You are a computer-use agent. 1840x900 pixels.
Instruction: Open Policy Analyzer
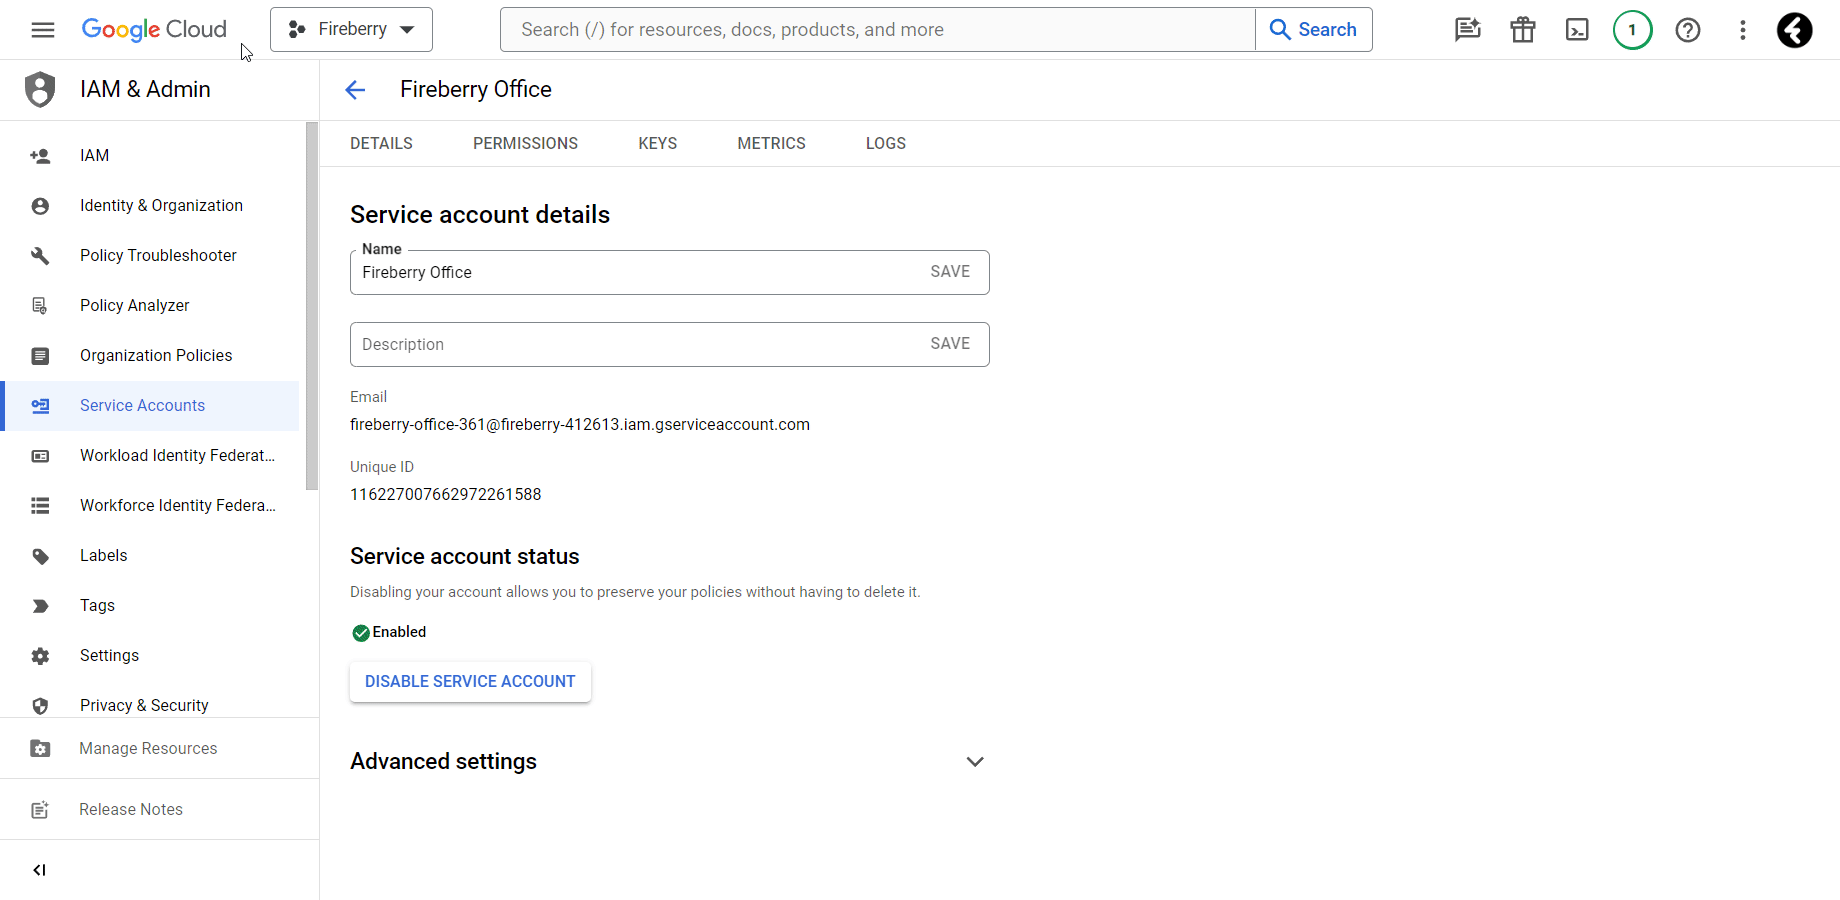pos(152,306)
